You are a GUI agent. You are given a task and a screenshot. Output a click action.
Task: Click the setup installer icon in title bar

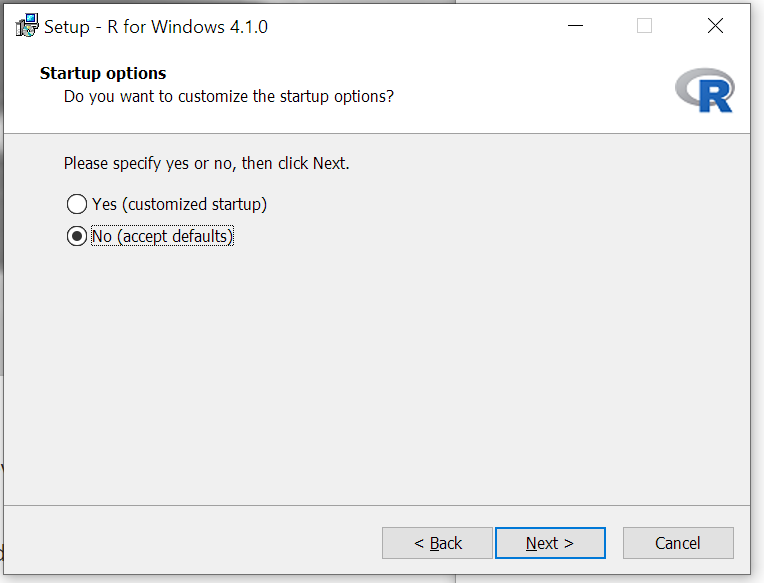27,26
